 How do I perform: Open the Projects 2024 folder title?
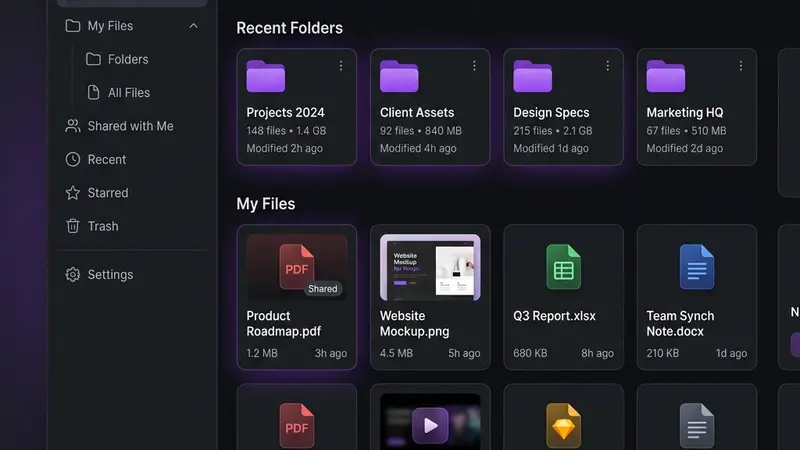(285, 112)
